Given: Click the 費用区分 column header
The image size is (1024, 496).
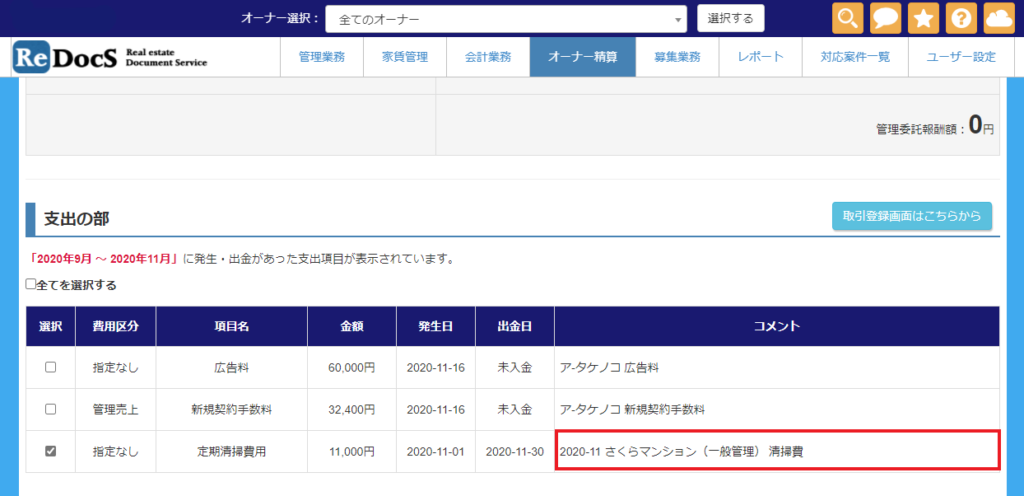Looking at the screenshot, I should click(116, 326).
